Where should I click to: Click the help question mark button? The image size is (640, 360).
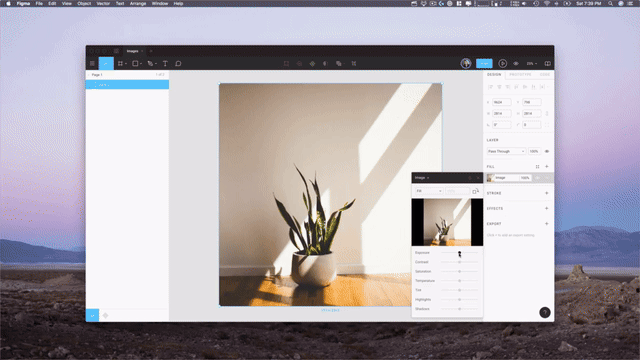(545, 313)
